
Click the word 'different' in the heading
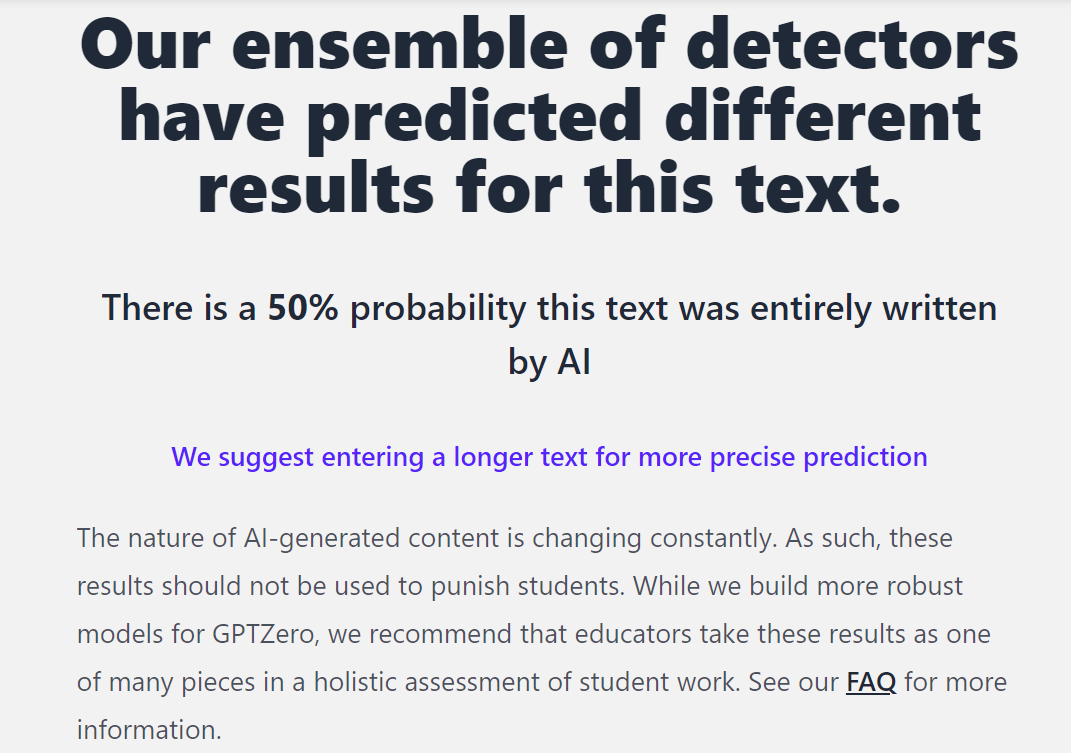pos(823,116)
